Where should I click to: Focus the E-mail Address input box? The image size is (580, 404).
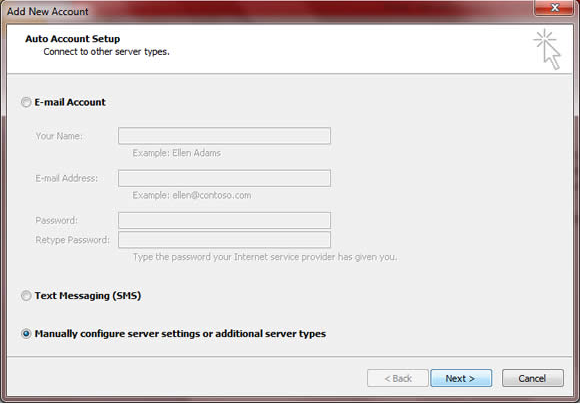coord(224,178)
